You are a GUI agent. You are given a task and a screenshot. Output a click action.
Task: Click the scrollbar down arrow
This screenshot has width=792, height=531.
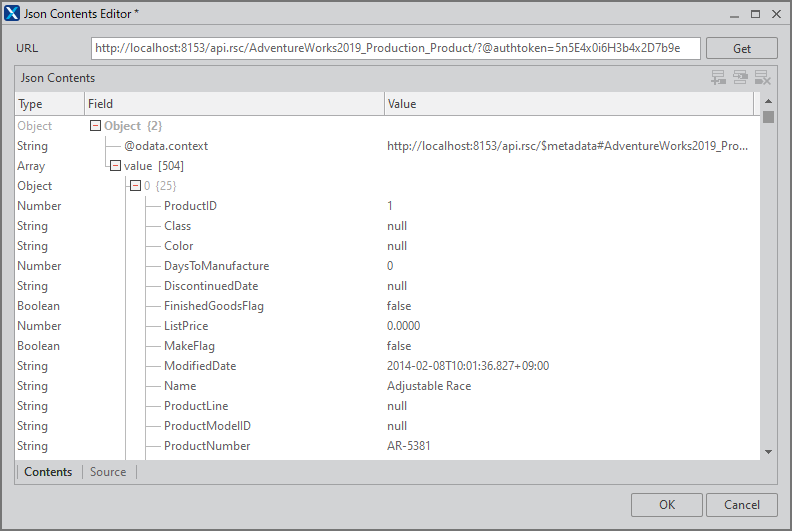(768, 452)
